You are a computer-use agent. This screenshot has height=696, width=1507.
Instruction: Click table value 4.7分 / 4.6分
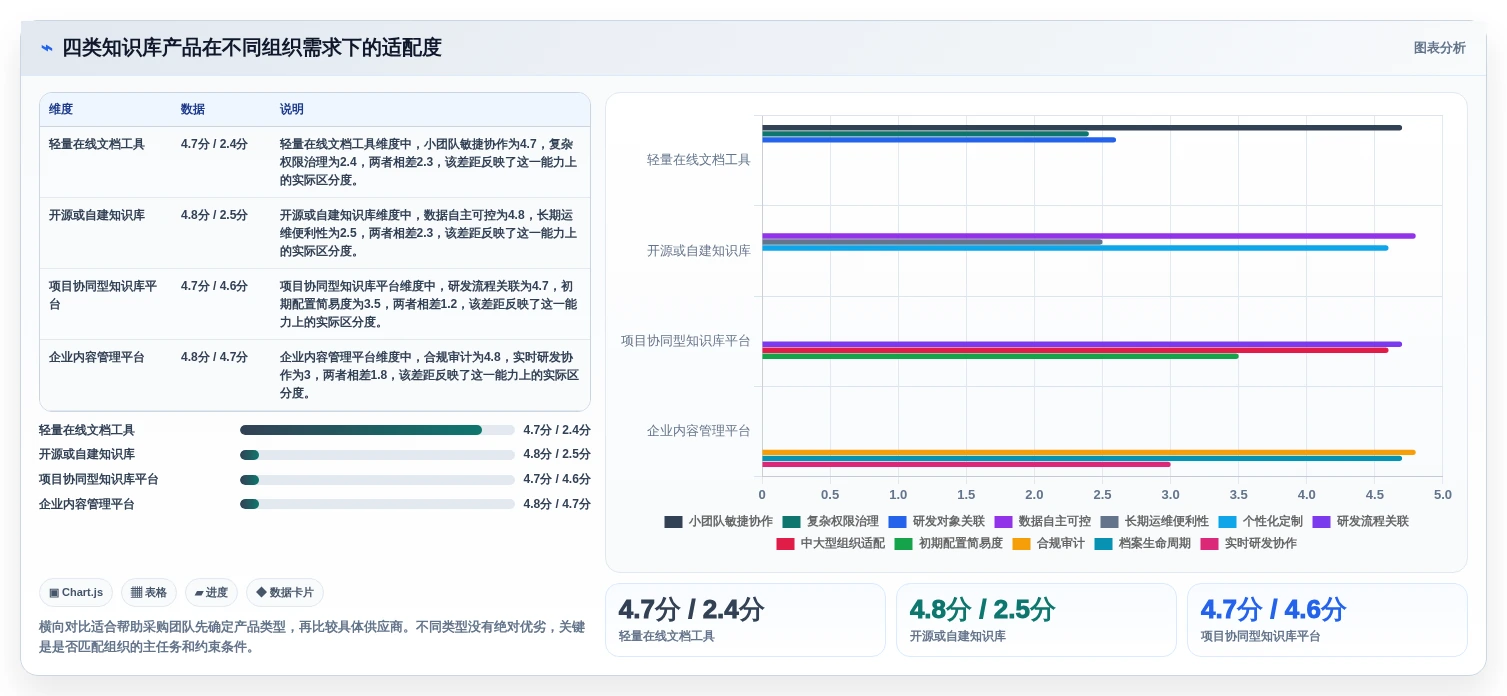point(214,286)
